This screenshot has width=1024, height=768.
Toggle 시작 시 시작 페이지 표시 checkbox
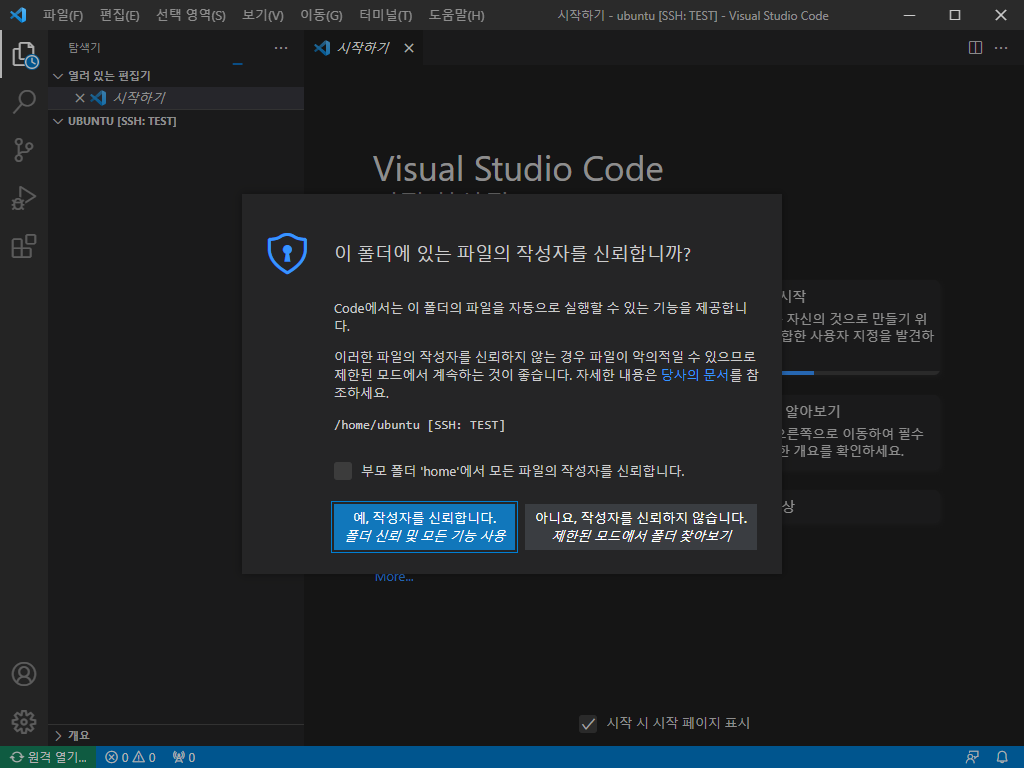tap(588, 724)
